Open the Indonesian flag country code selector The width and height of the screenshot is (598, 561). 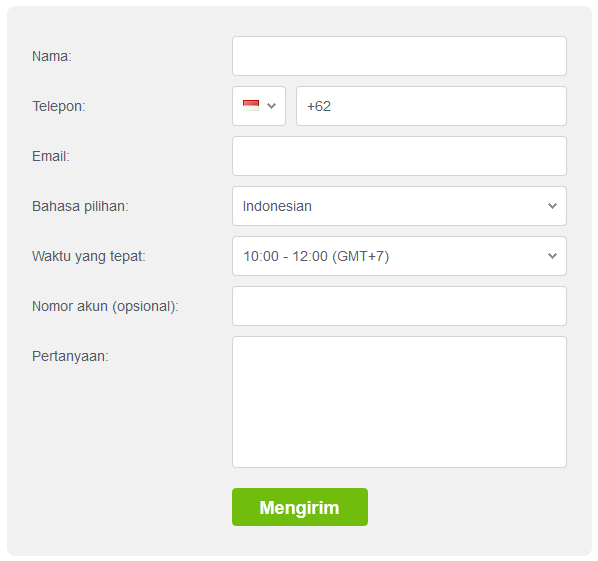click(259, 106)
